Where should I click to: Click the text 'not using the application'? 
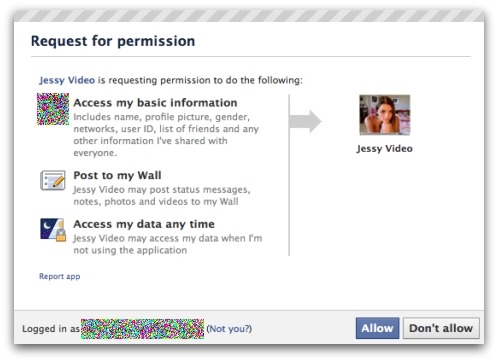point(130,250)
